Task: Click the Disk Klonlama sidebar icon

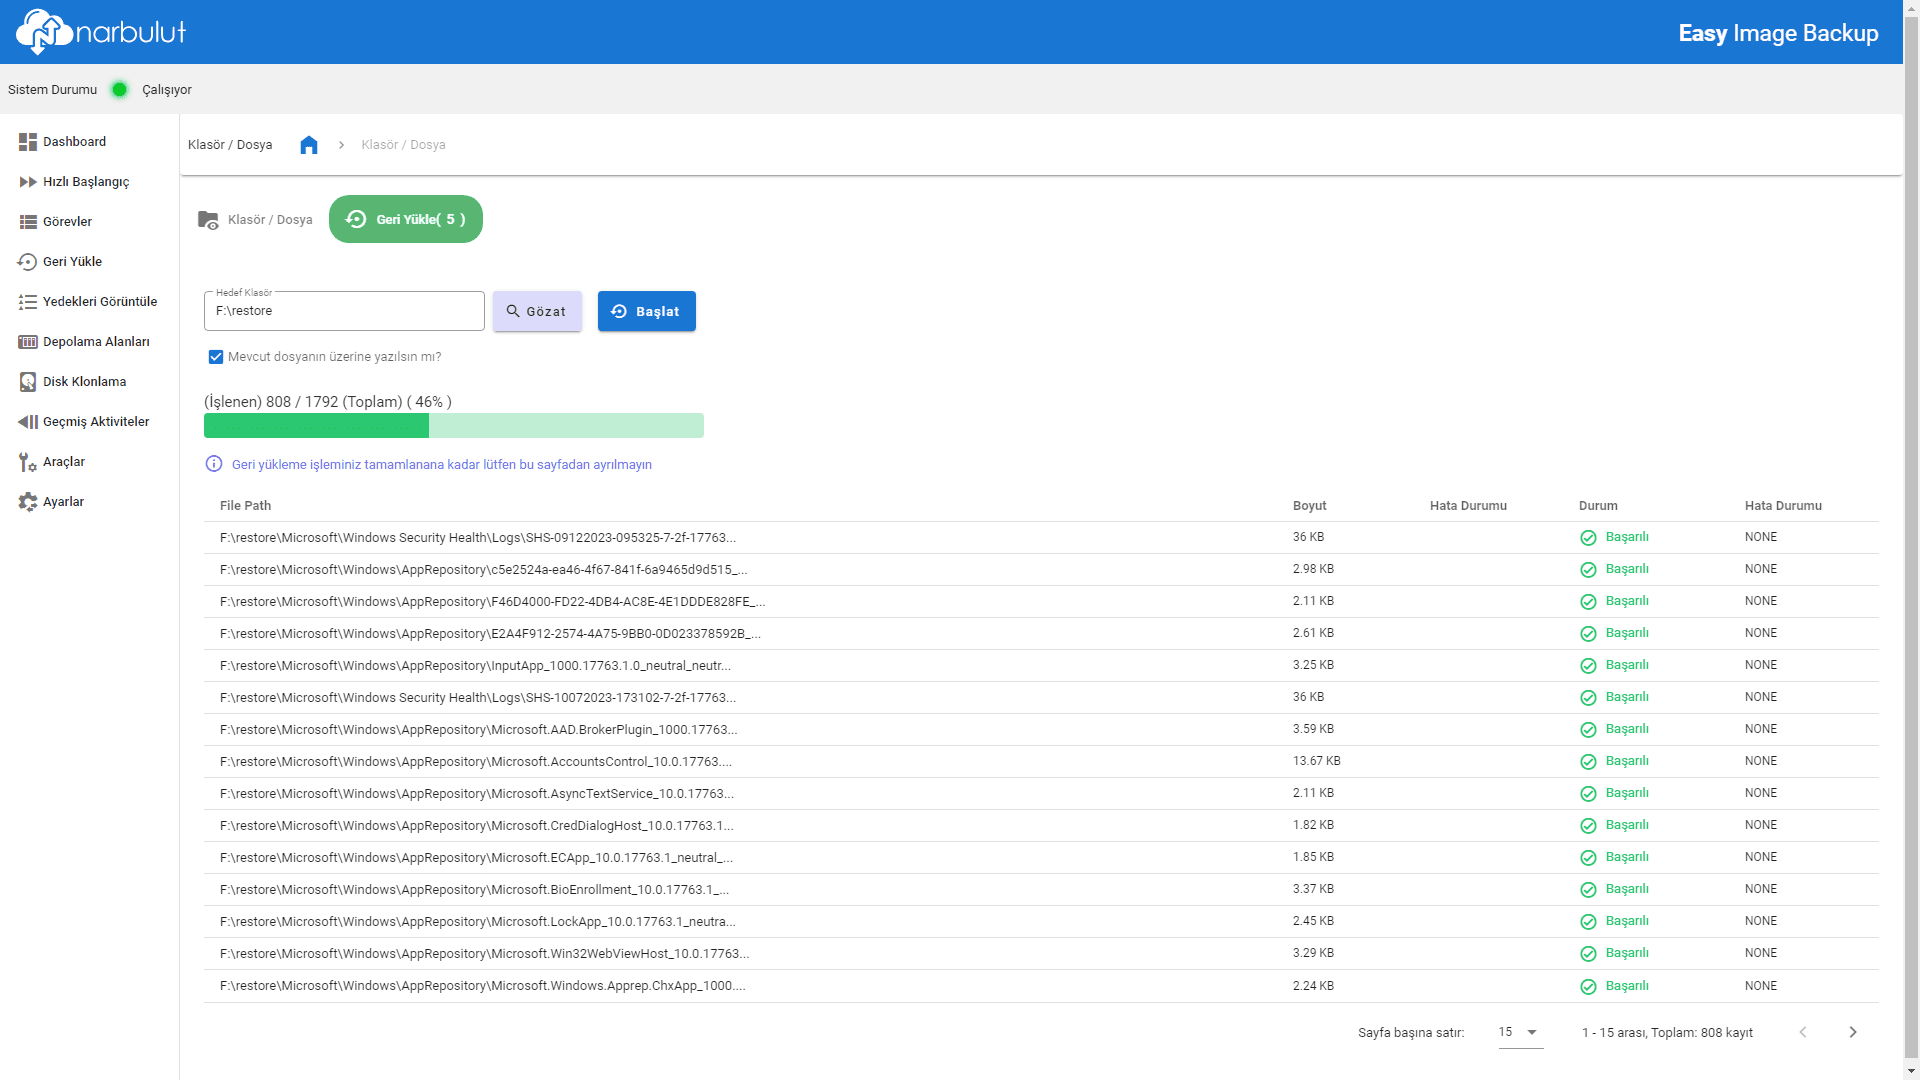Action: 28,382
